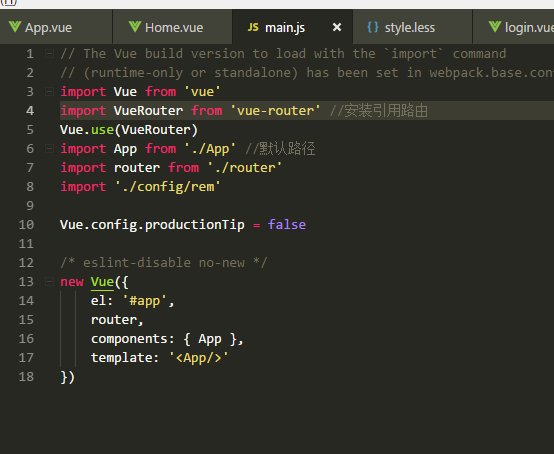This screenshot has height=454, width=554.
Task: Collapse the import fold at line 3
Action: click(49, 92)
